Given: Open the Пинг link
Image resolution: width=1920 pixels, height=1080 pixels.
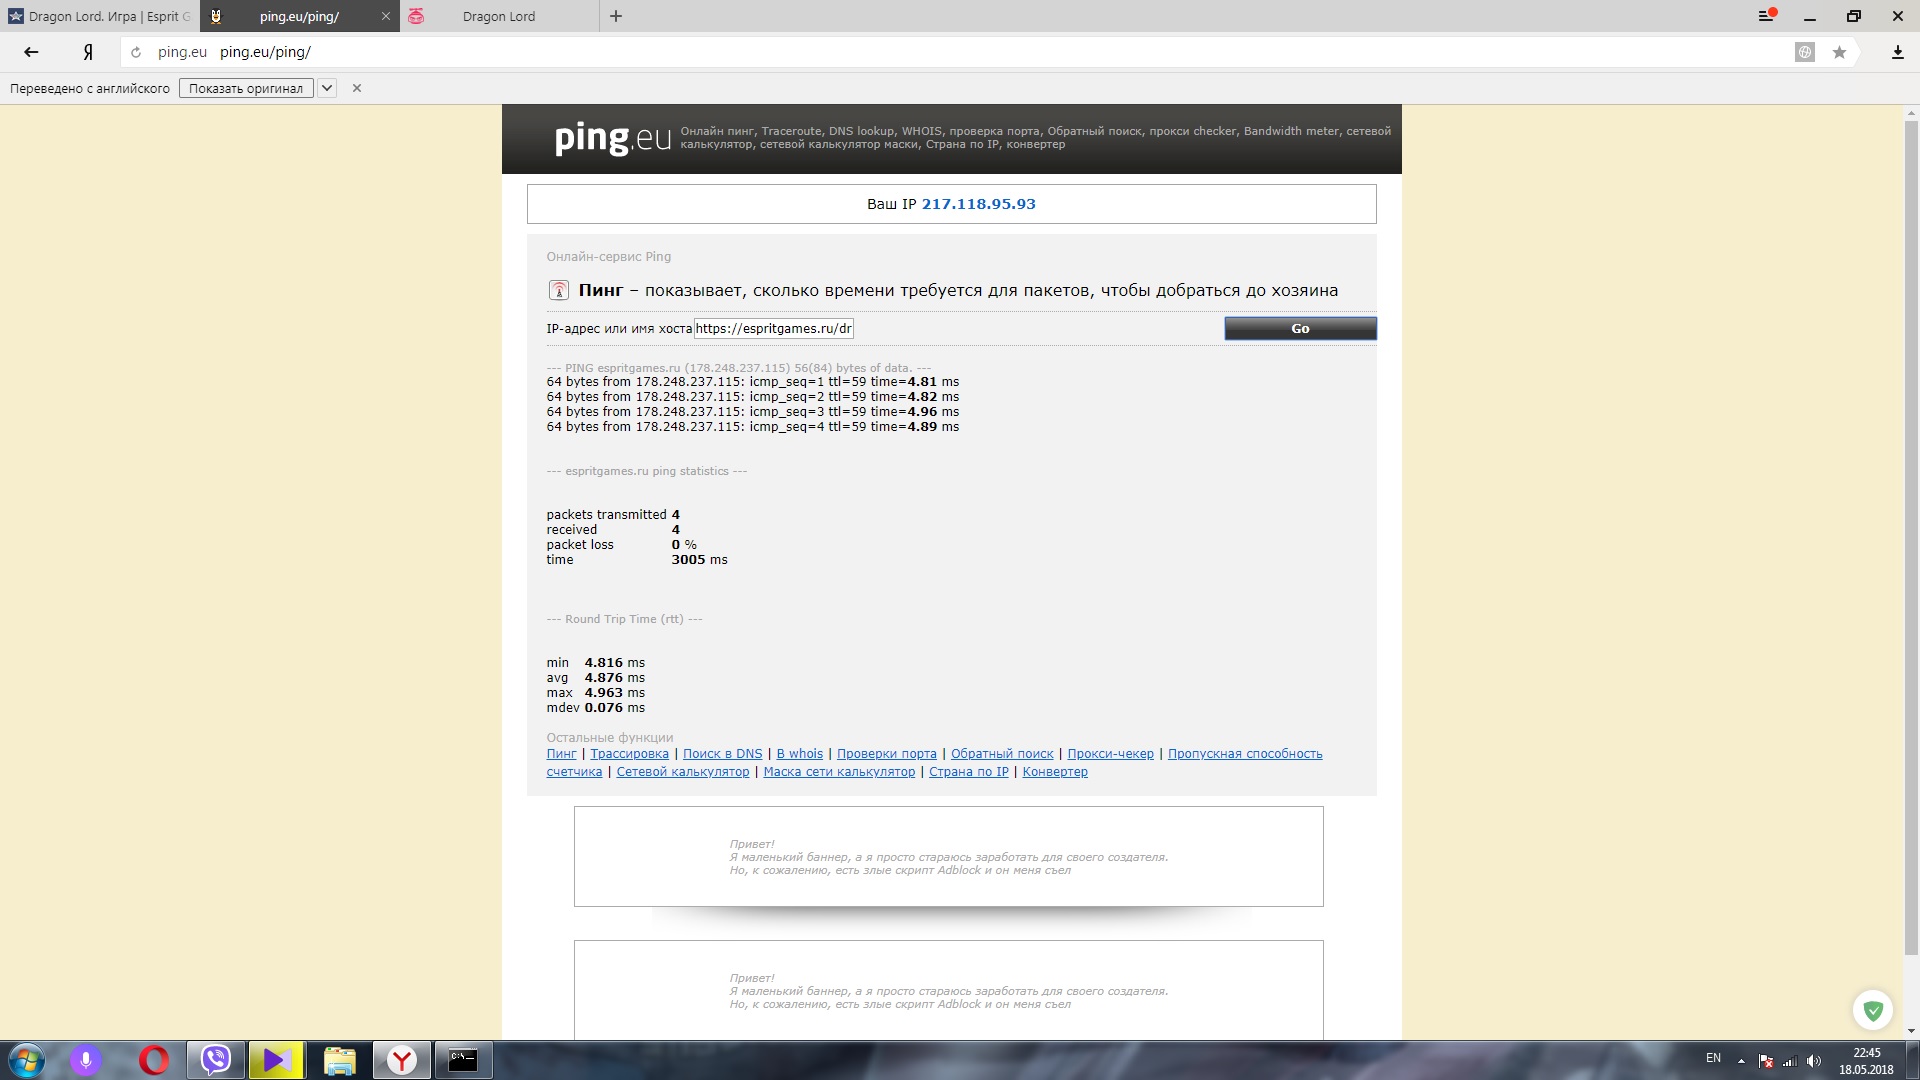Looking at the screenshot, I should [561, 754].
